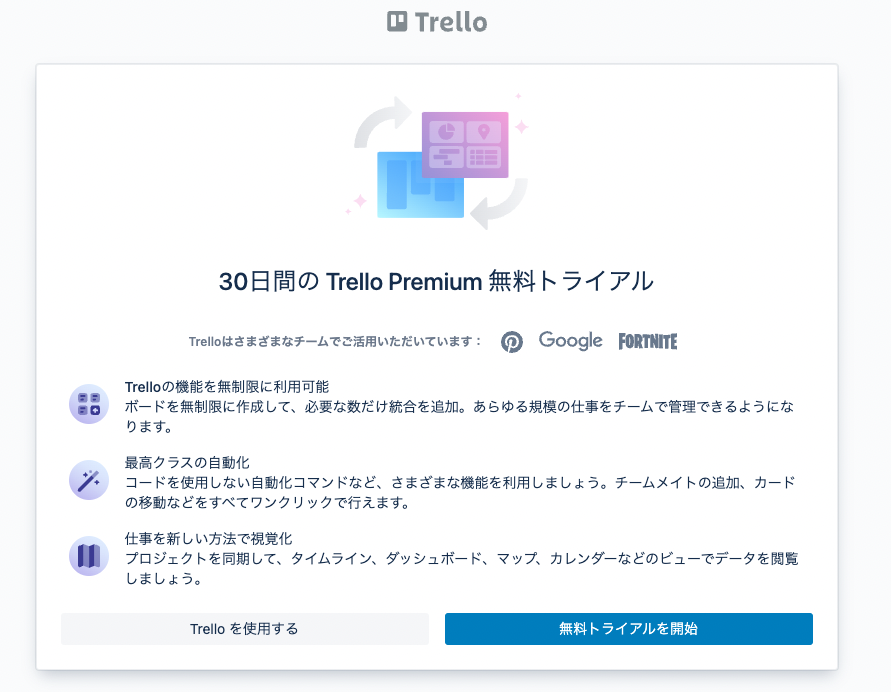Click the Pinterest logo icon
891x692 pixels.
tap(512, 341)
